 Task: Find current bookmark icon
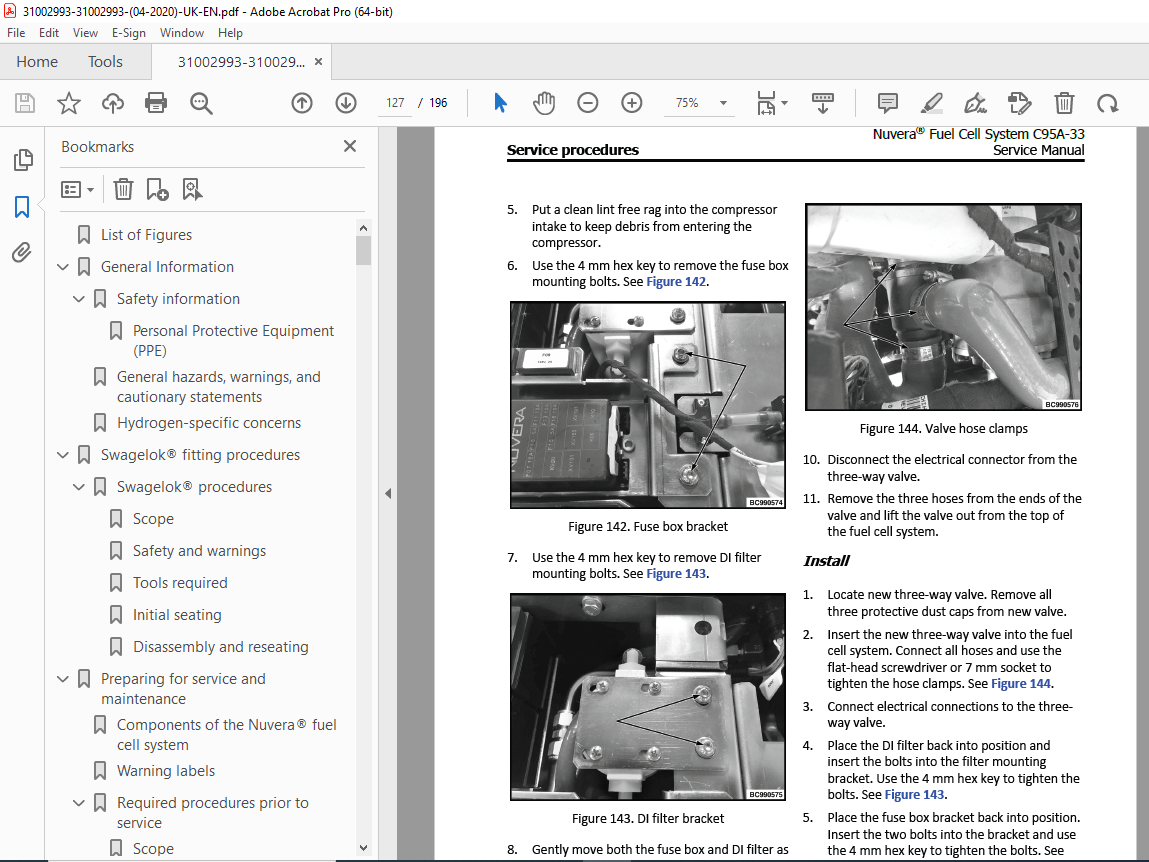pyautogui.click(x=192, y=190)
